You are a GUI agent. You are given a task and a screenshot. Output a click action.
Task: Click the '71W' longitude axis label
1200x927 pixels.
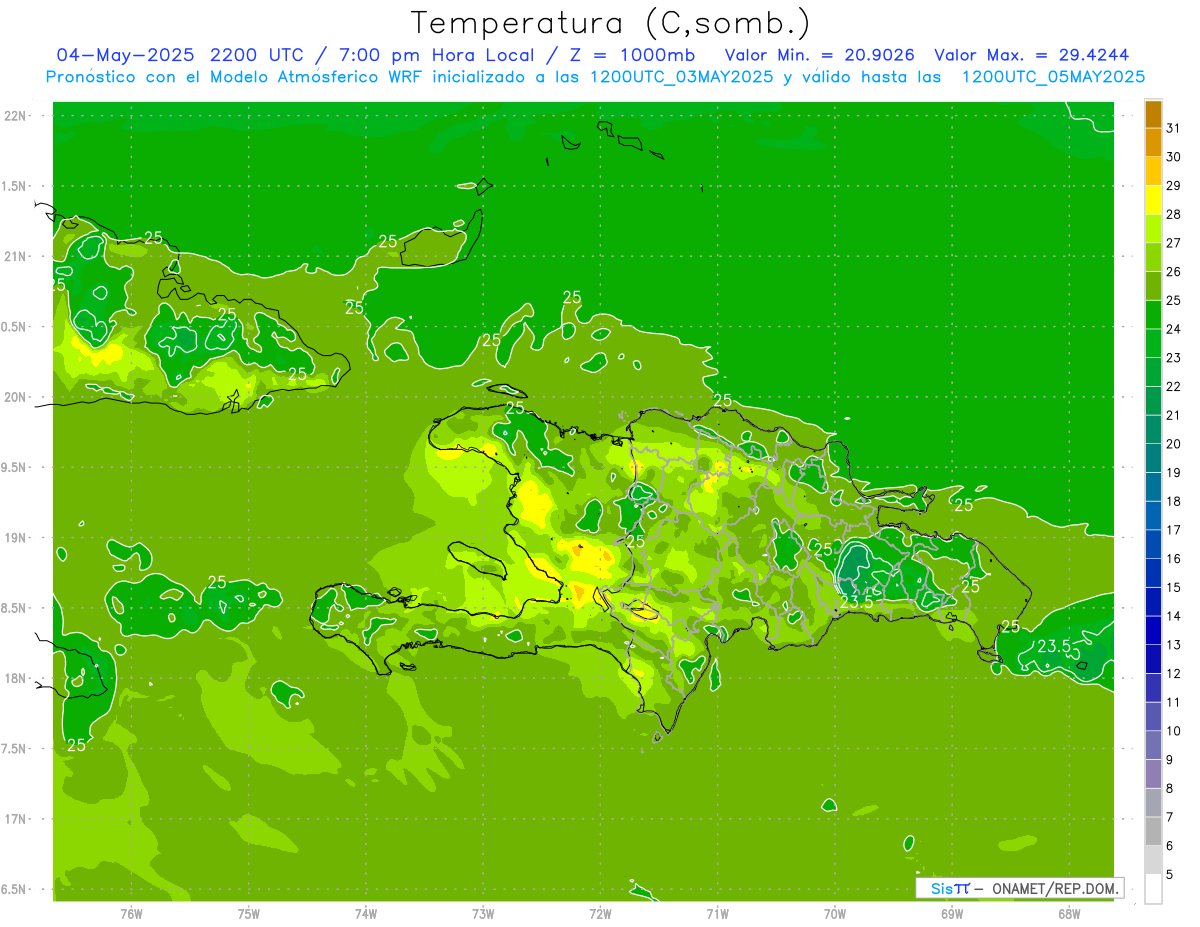717,913
